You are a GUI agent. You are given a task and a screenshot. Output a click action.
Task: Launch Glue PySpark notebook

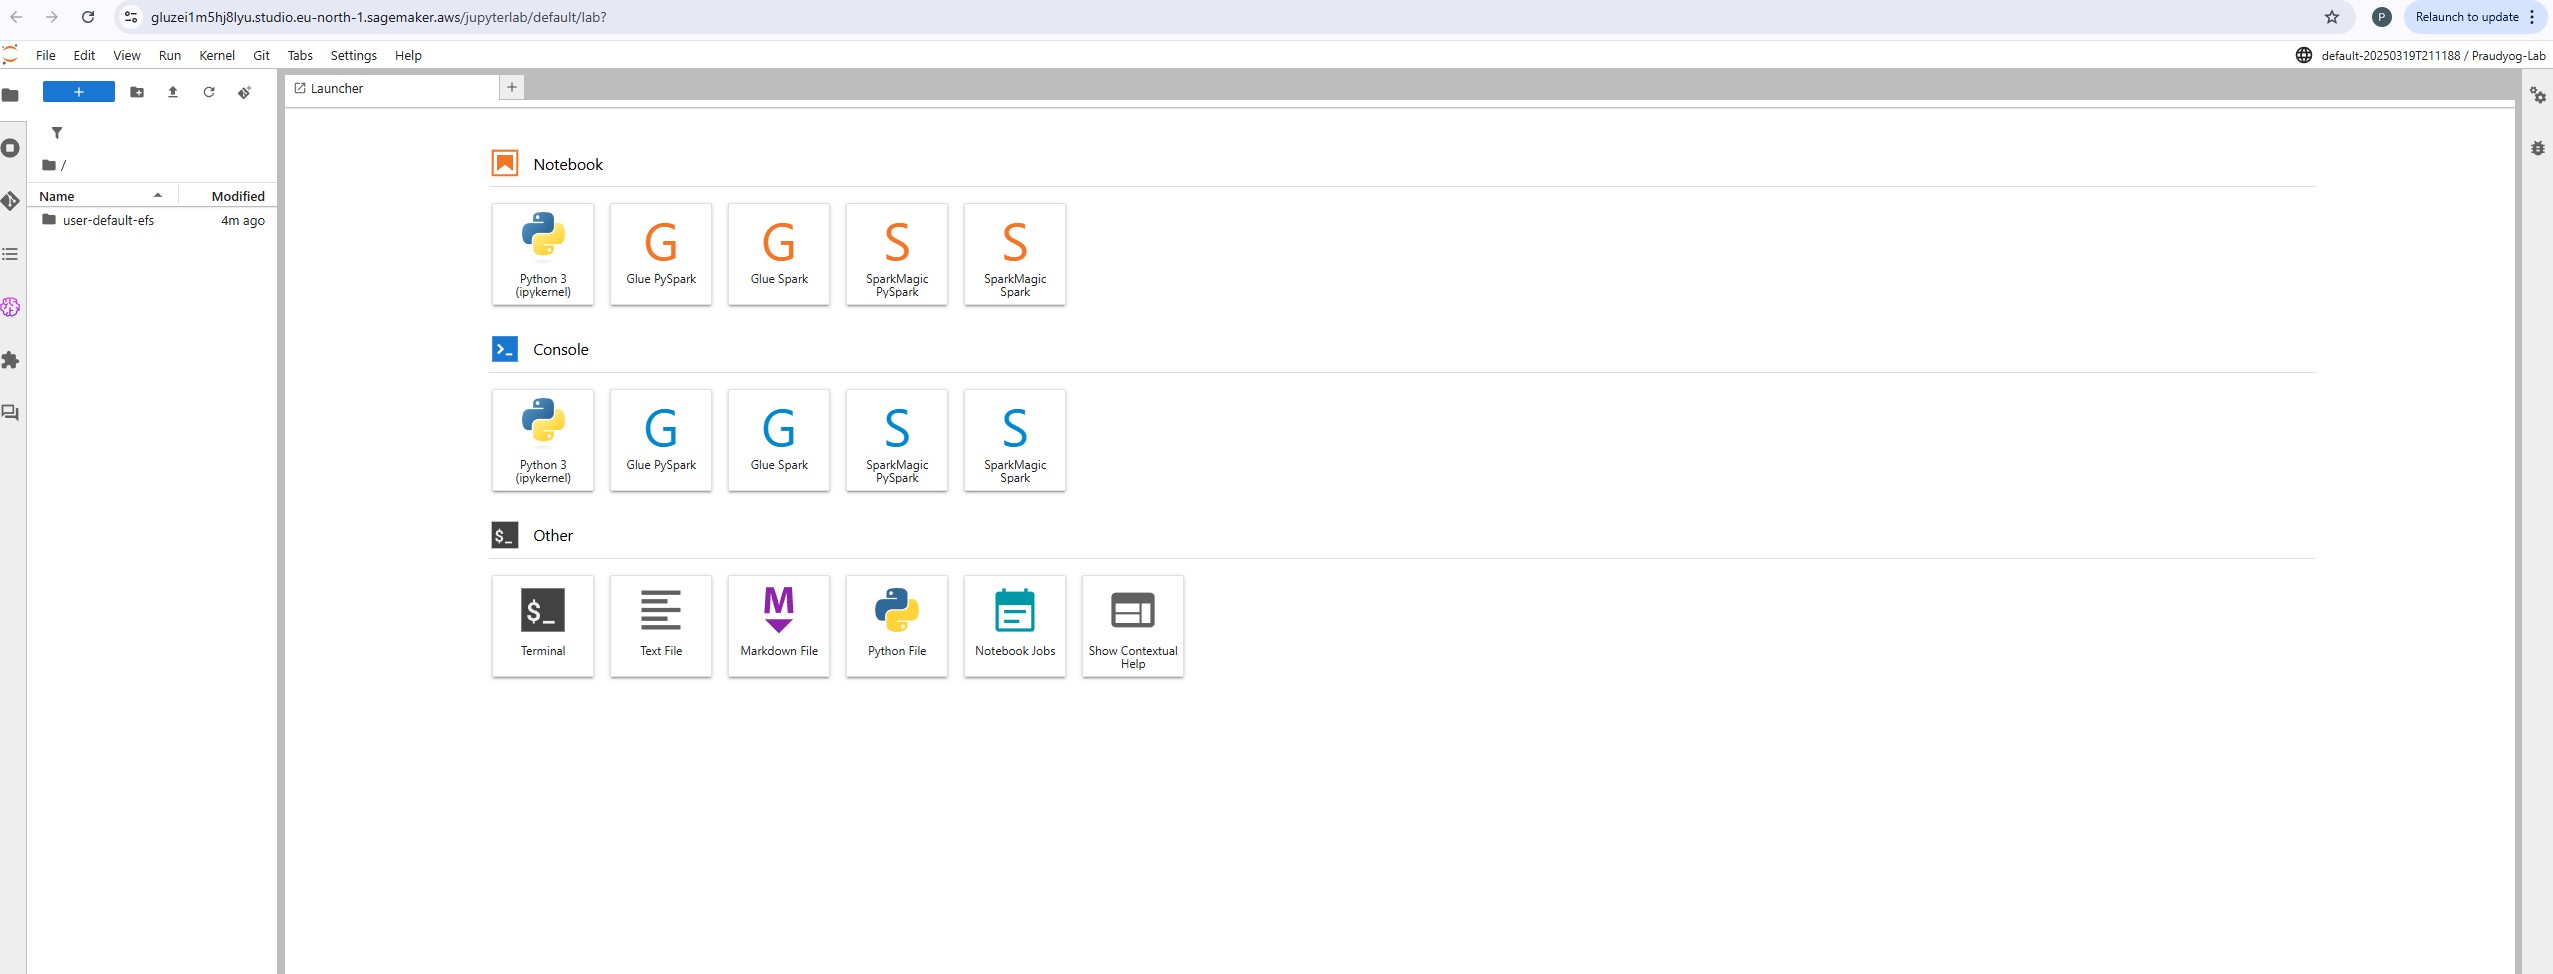[660, 254]
